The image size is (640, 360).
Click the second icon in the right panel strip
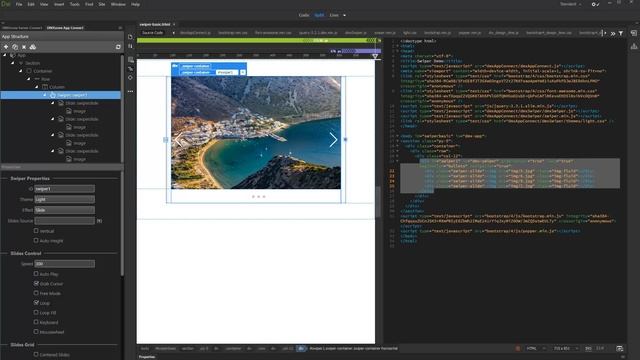tap(633, 46)
